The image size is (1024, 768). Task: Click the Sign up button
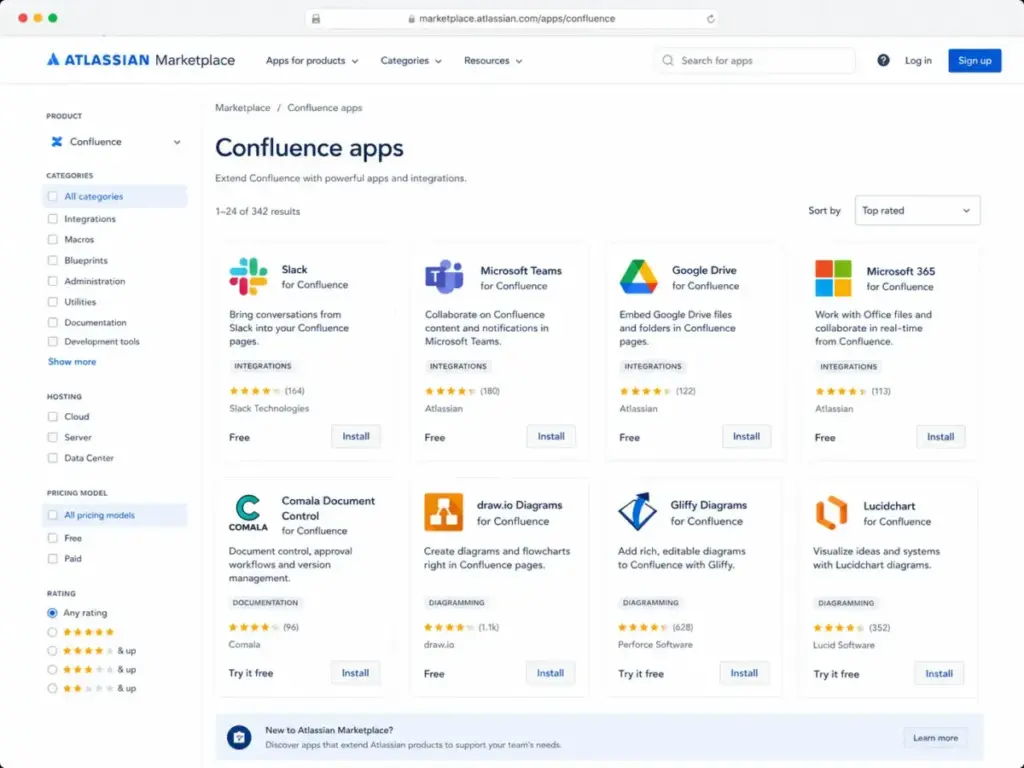974,60
